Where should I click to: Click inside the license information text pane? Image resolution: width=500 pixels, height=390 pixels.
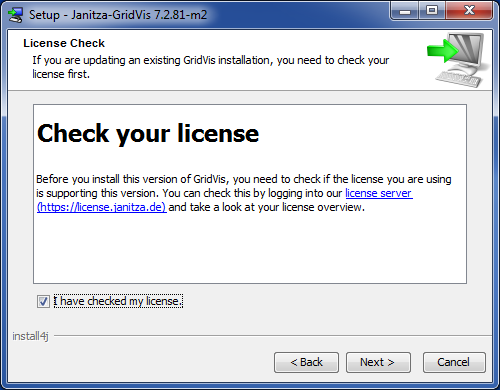(x=250, y=247)
